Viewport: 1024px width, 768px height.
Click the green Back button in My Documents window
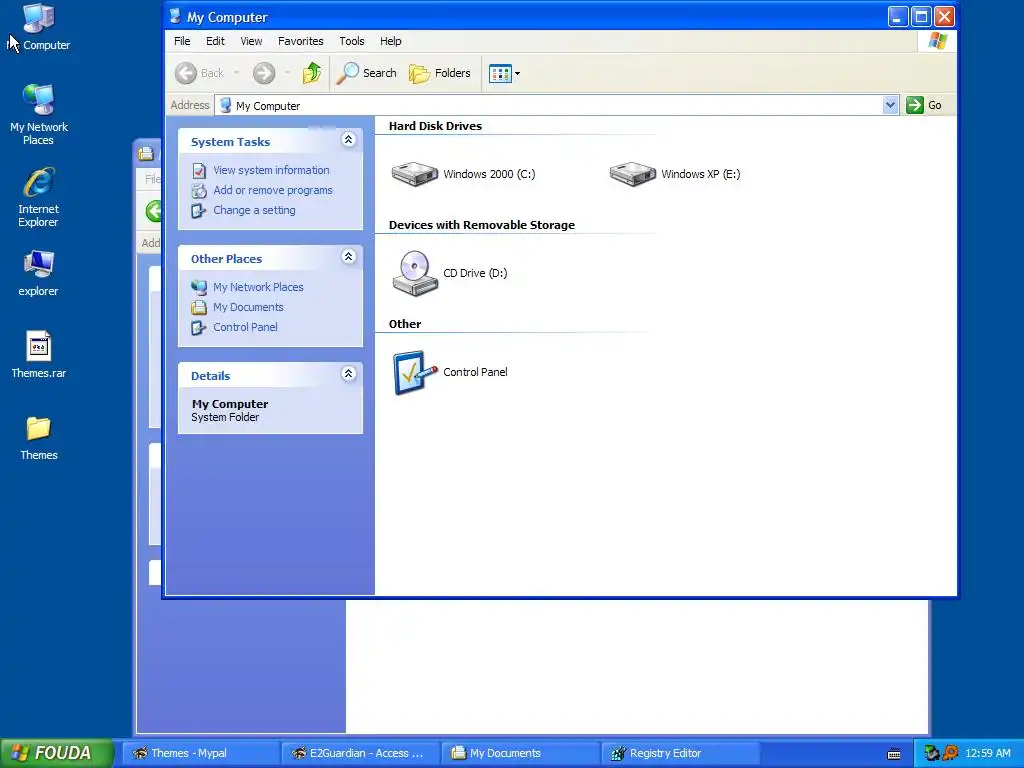153,211
